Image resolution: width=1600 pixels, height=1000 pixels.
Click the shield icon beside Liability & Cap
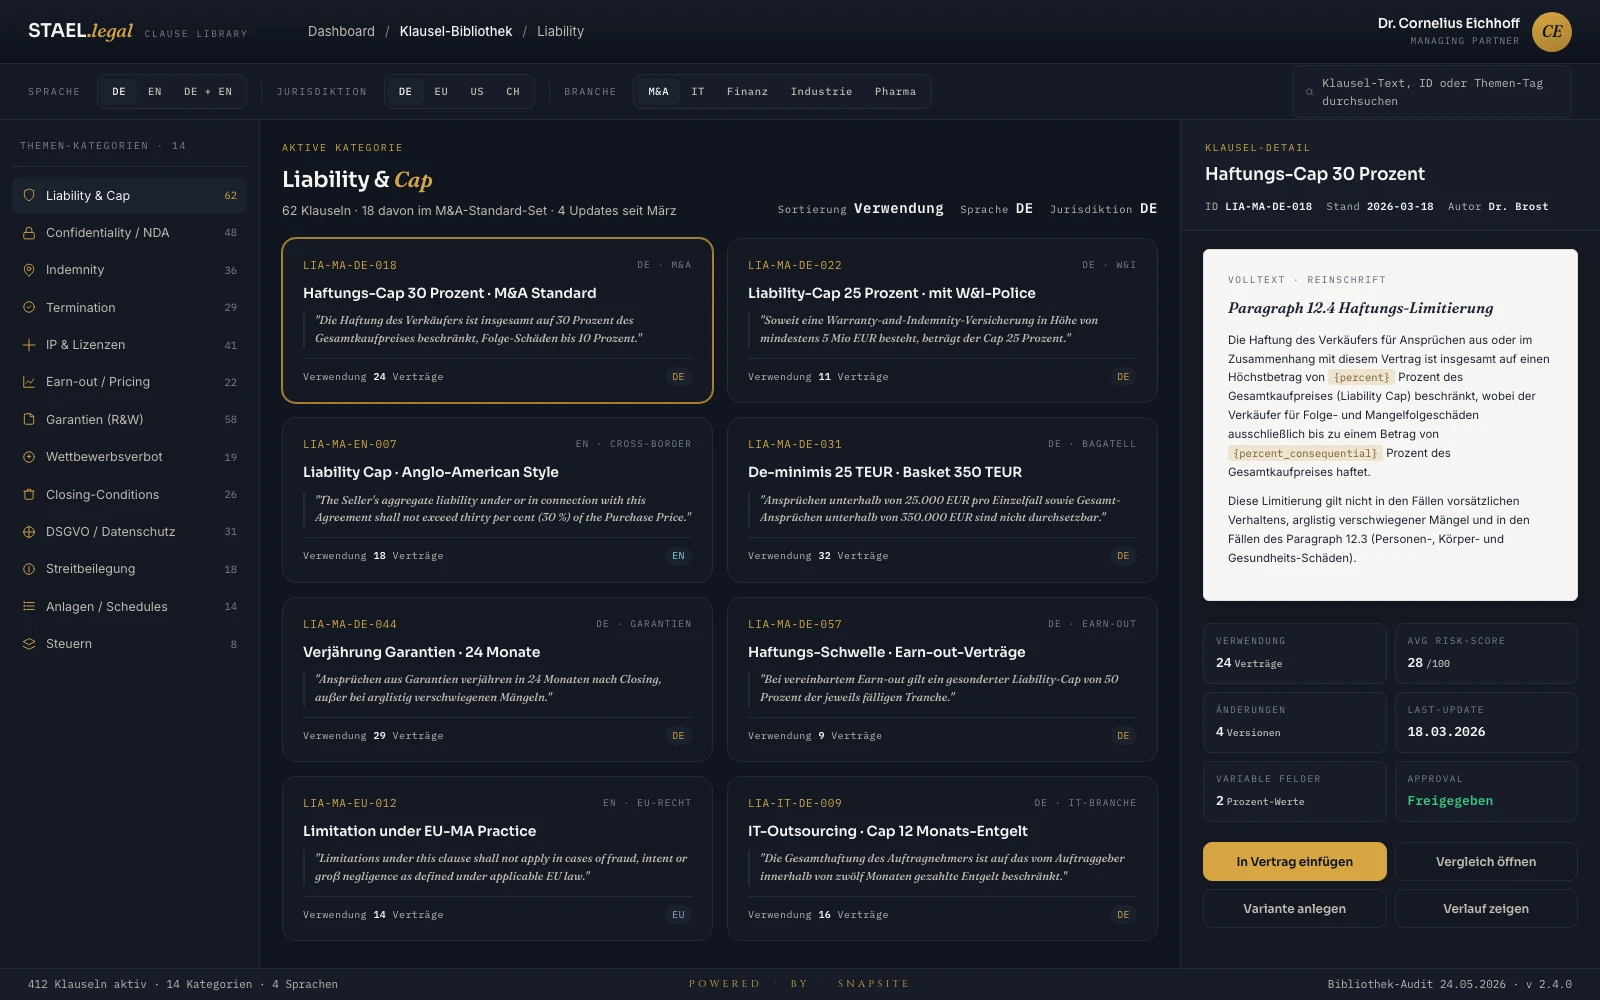click(29, 195)
